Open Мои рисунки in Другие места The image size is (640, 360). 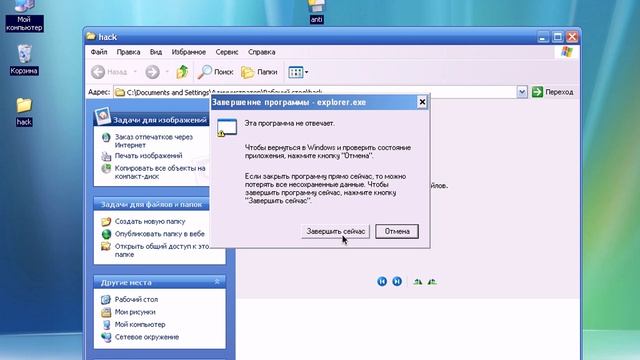[x=135, y=312]
